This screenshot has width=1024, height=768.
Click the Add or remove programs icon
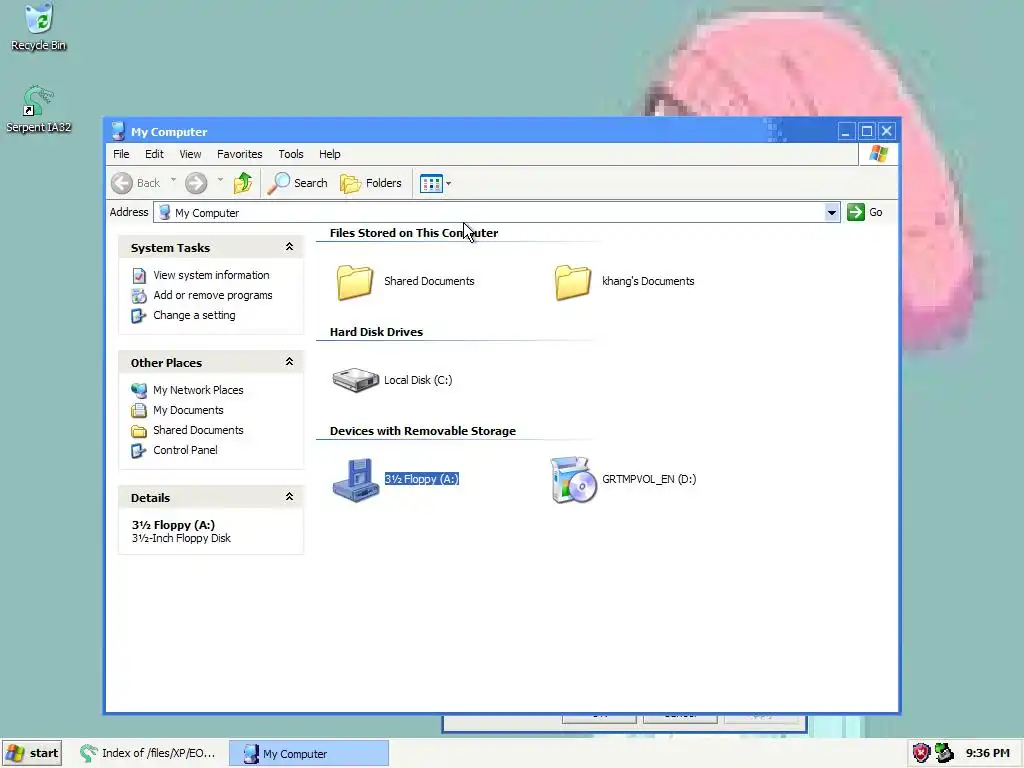pos(138,295)
